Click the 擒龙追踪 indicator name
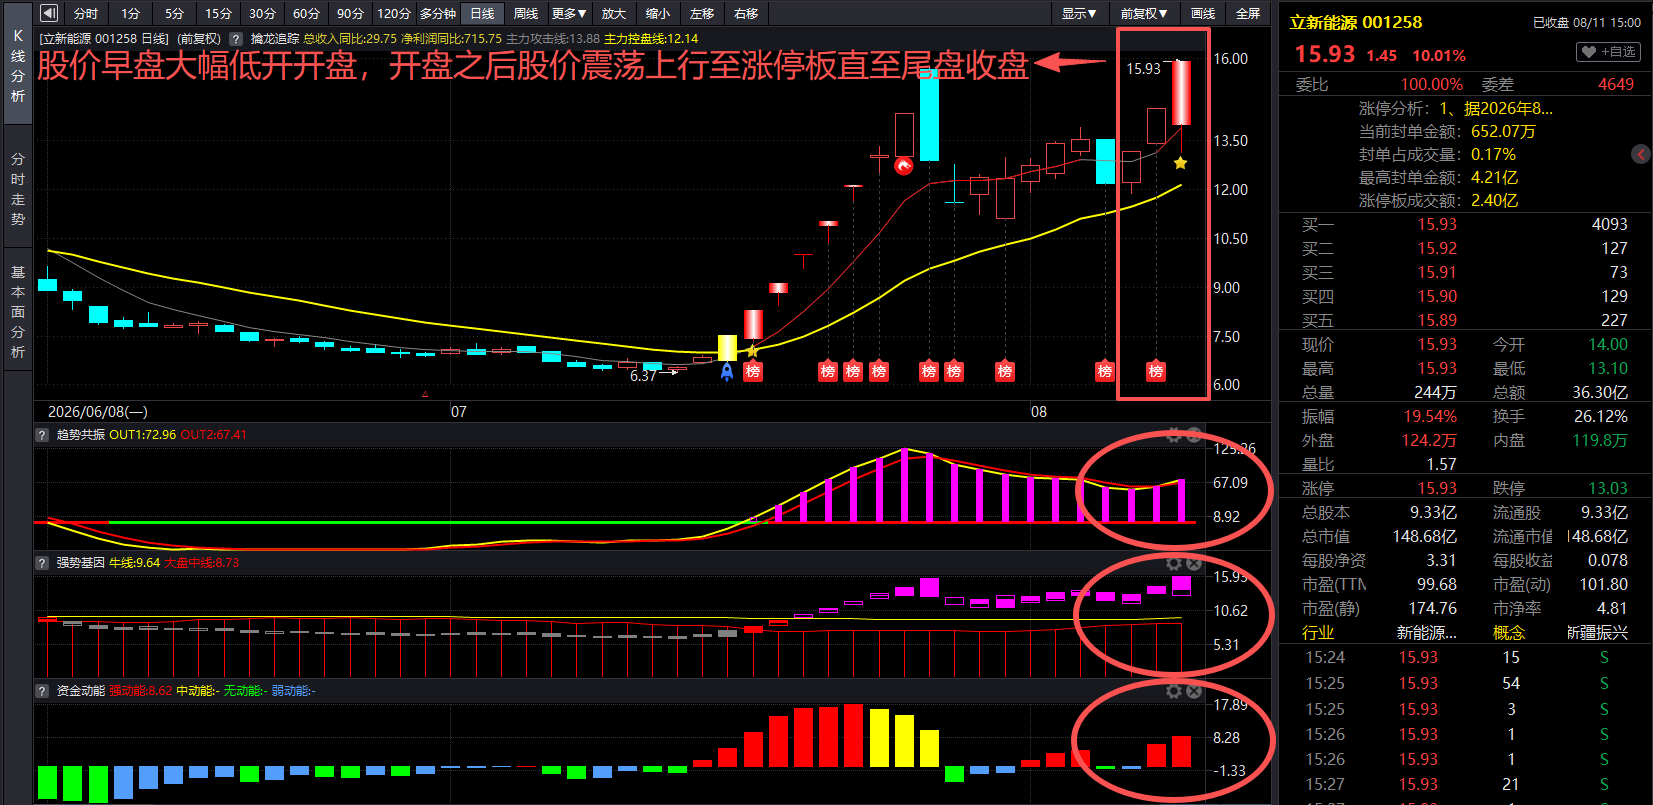The height and width of the screenshot is (805, 1653). click(x=275, y=39)
